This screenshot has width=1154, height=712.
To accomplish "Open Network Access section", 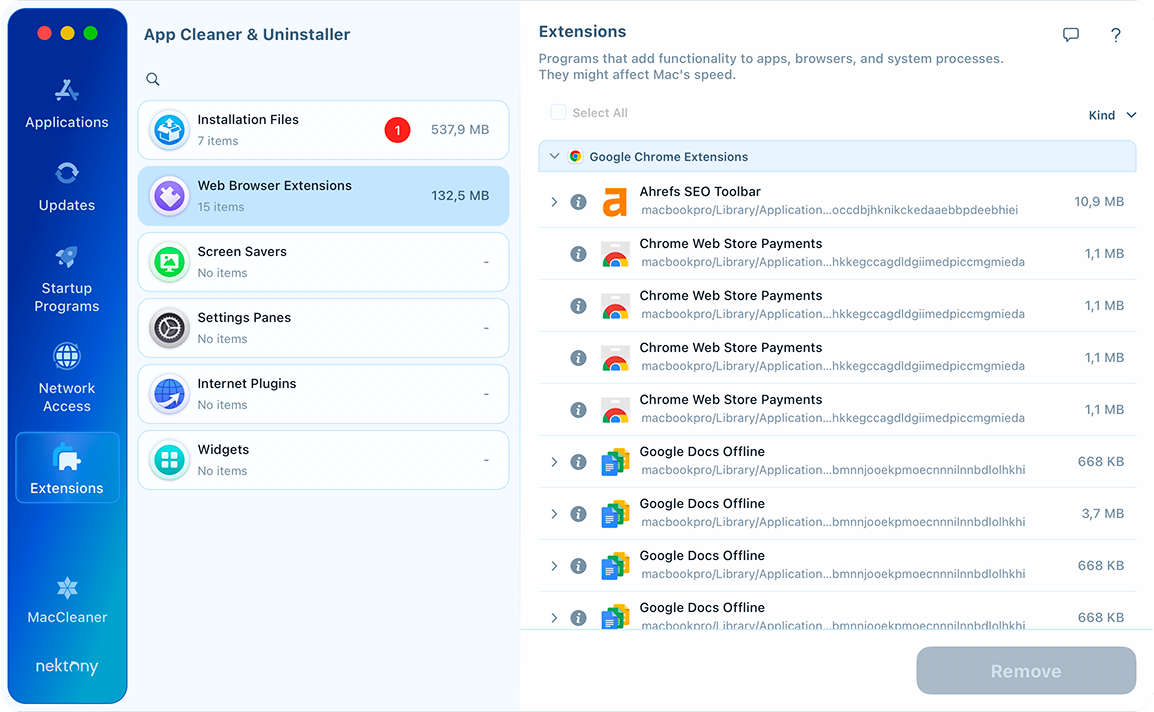I will point(67,378).
